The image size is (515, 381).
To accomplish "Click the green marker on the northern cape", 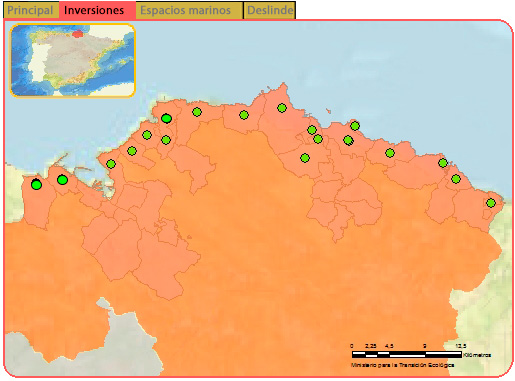I will [x=282, y=108].
